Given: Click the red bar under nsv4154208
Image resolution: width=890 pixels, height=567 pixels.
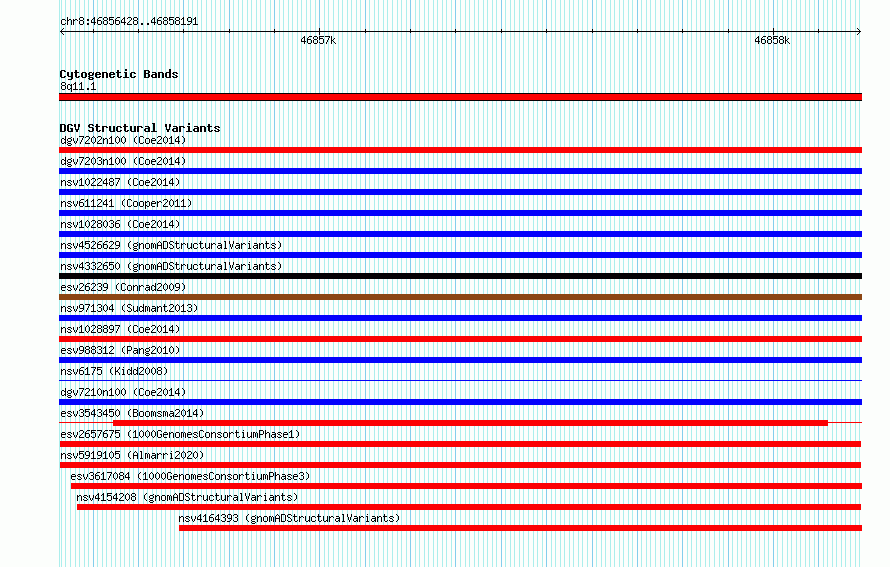Looking at the screenshot, I should coord(469,507).
